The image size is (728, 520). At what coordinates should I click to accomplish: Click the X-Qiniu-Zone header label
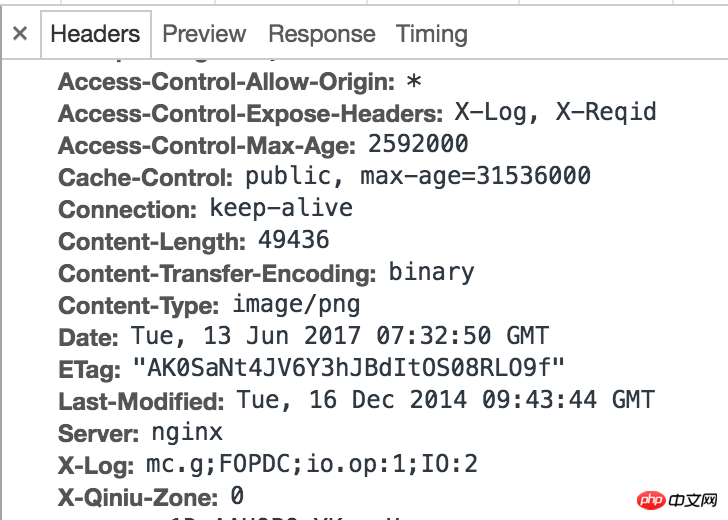(138, 498)
